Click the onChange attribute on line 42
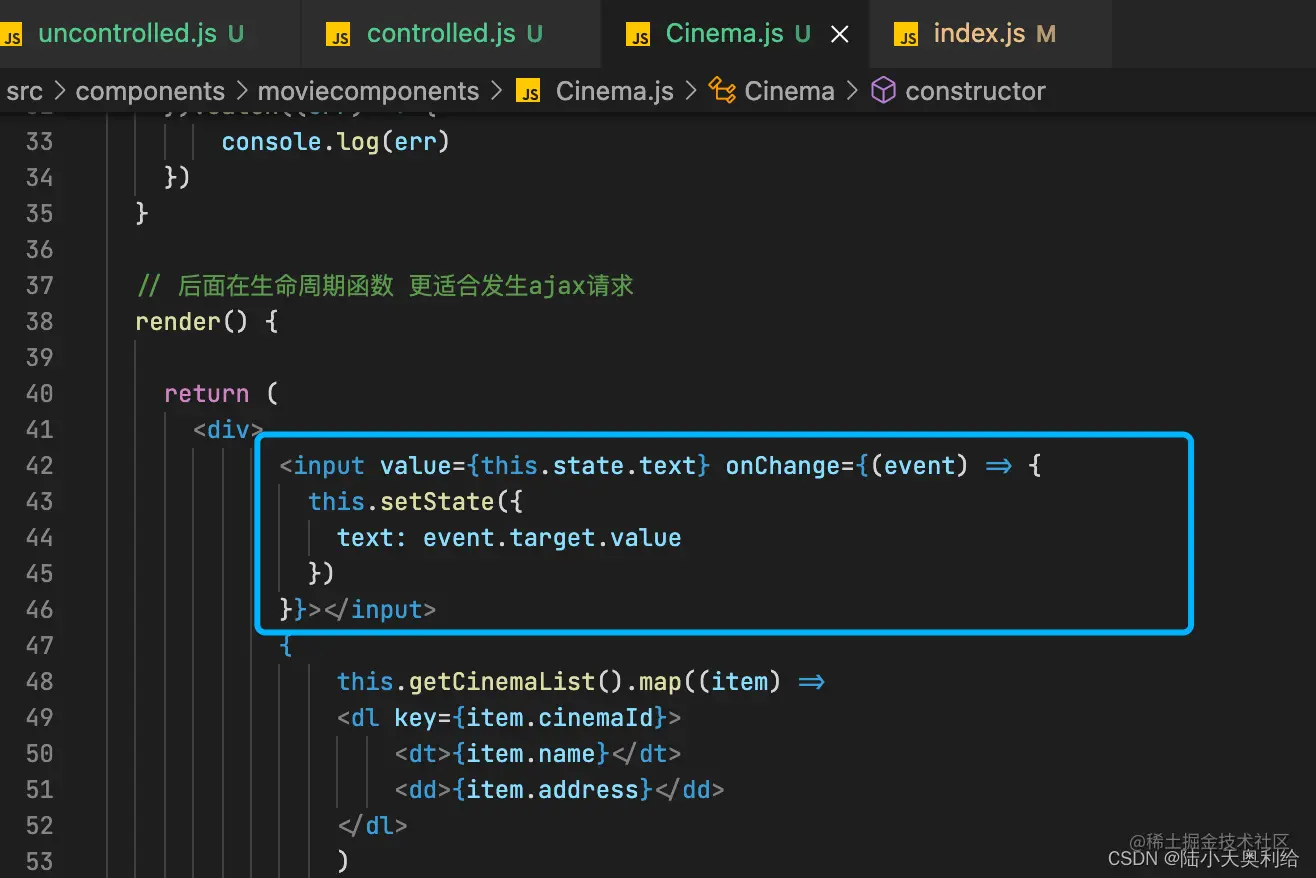The height and width of the screenshot is (878, 1316). pos(783,466)
